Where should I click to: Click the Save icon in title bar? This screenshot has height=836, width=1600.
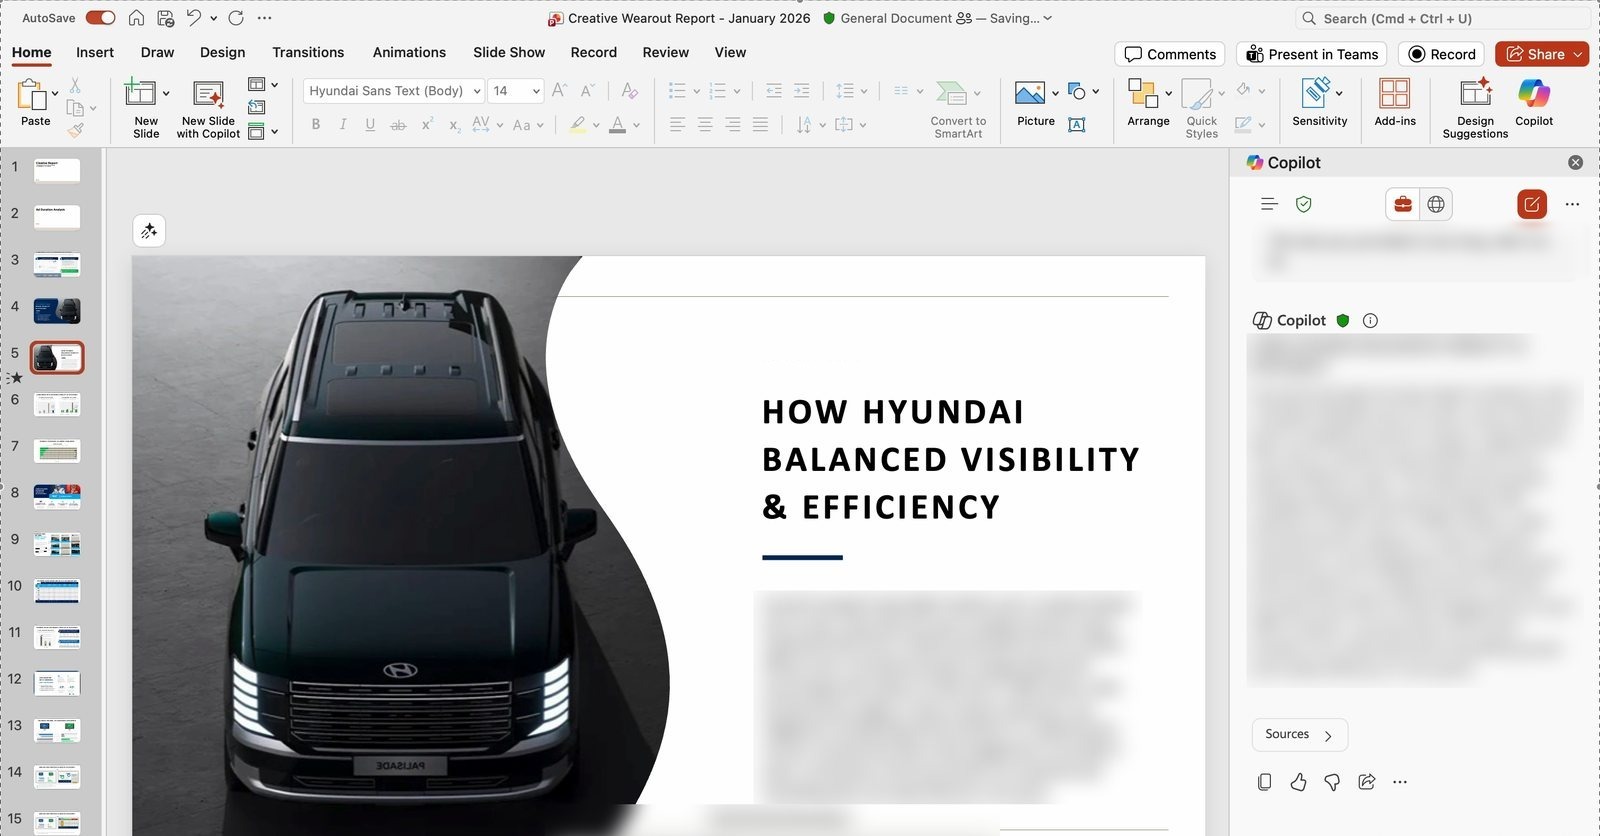coord(166,18)
